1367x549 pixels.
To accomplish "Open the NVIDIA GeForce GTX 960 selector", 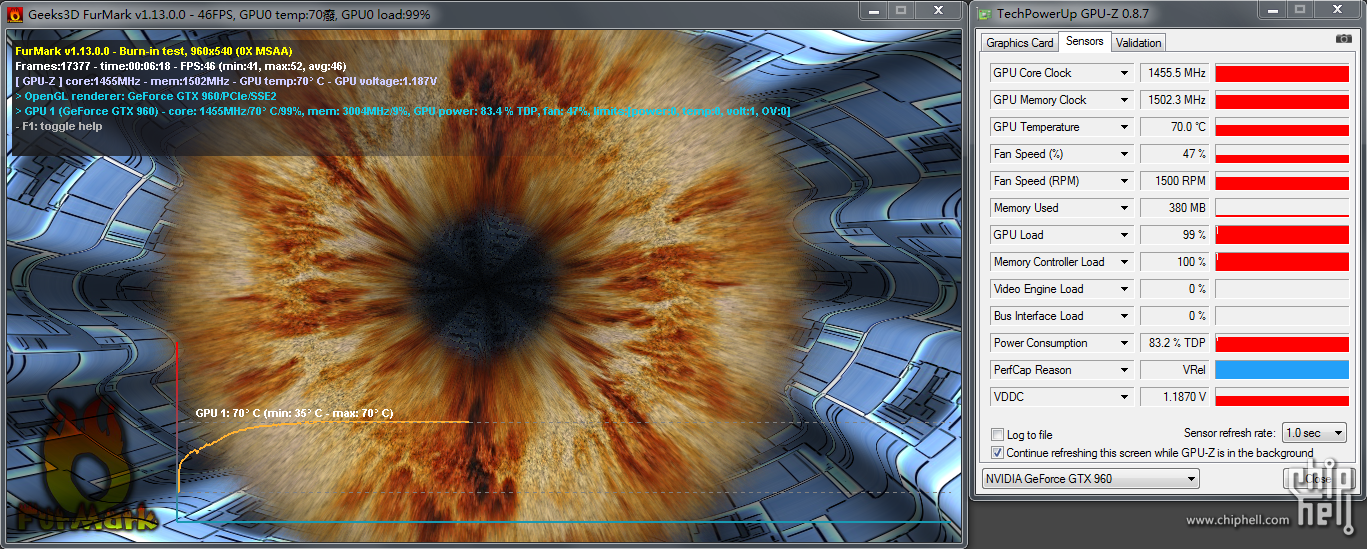I will point(1090,479).
